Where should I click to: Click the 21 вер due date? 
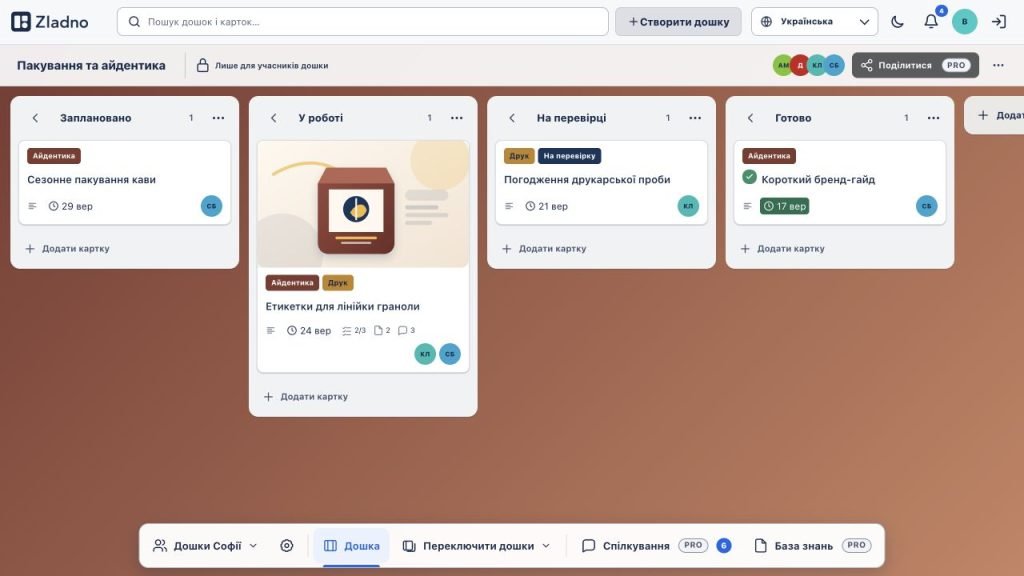point(547,206)
